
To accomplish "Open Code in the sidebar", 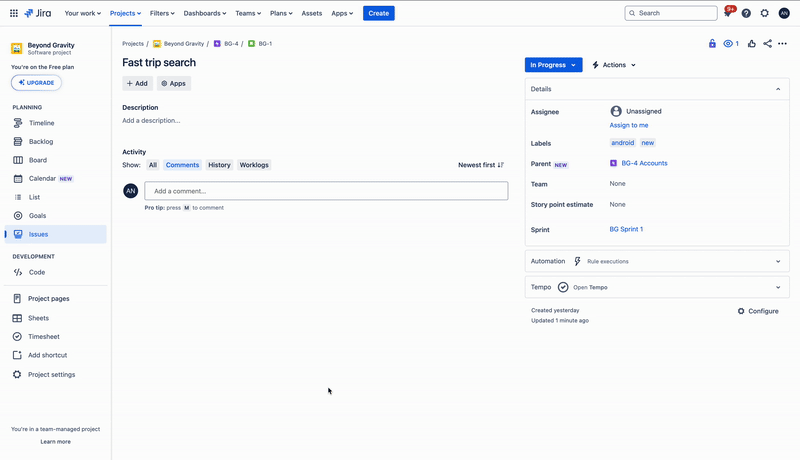I will pyautogui.click(x=56, y=272).
